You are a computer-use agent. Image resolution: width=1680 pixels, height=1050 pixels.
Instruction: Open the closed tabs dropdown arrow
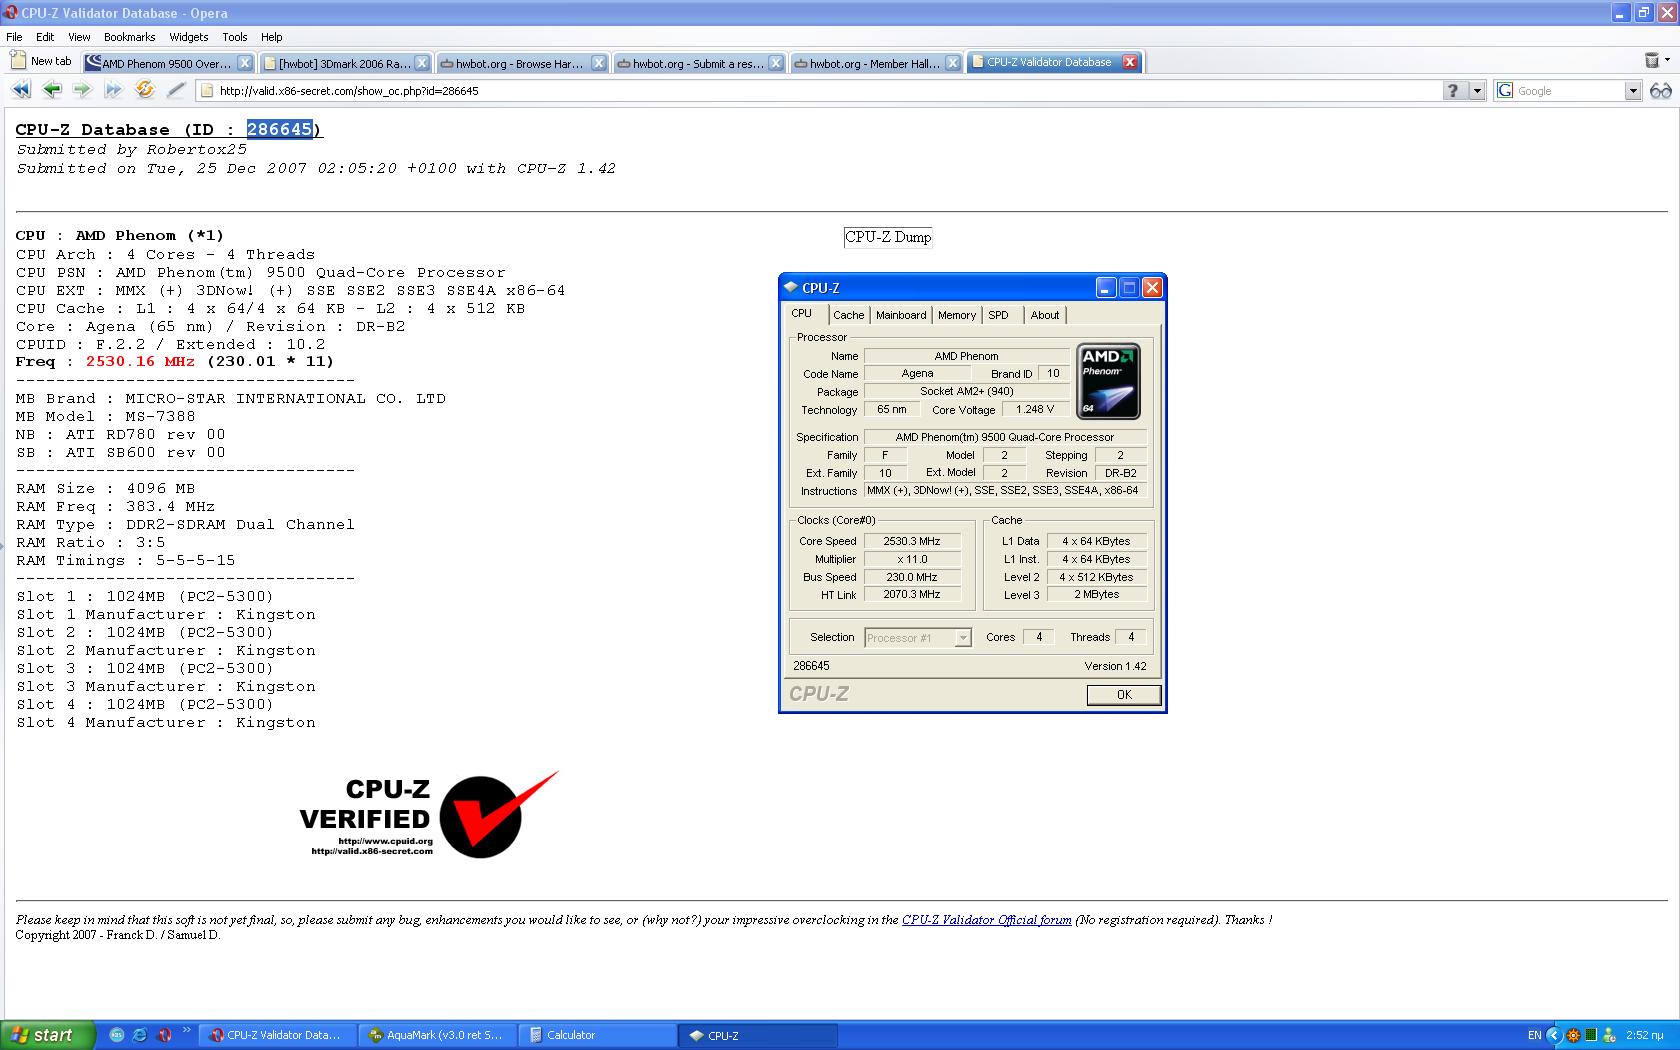pos(1667,61)
